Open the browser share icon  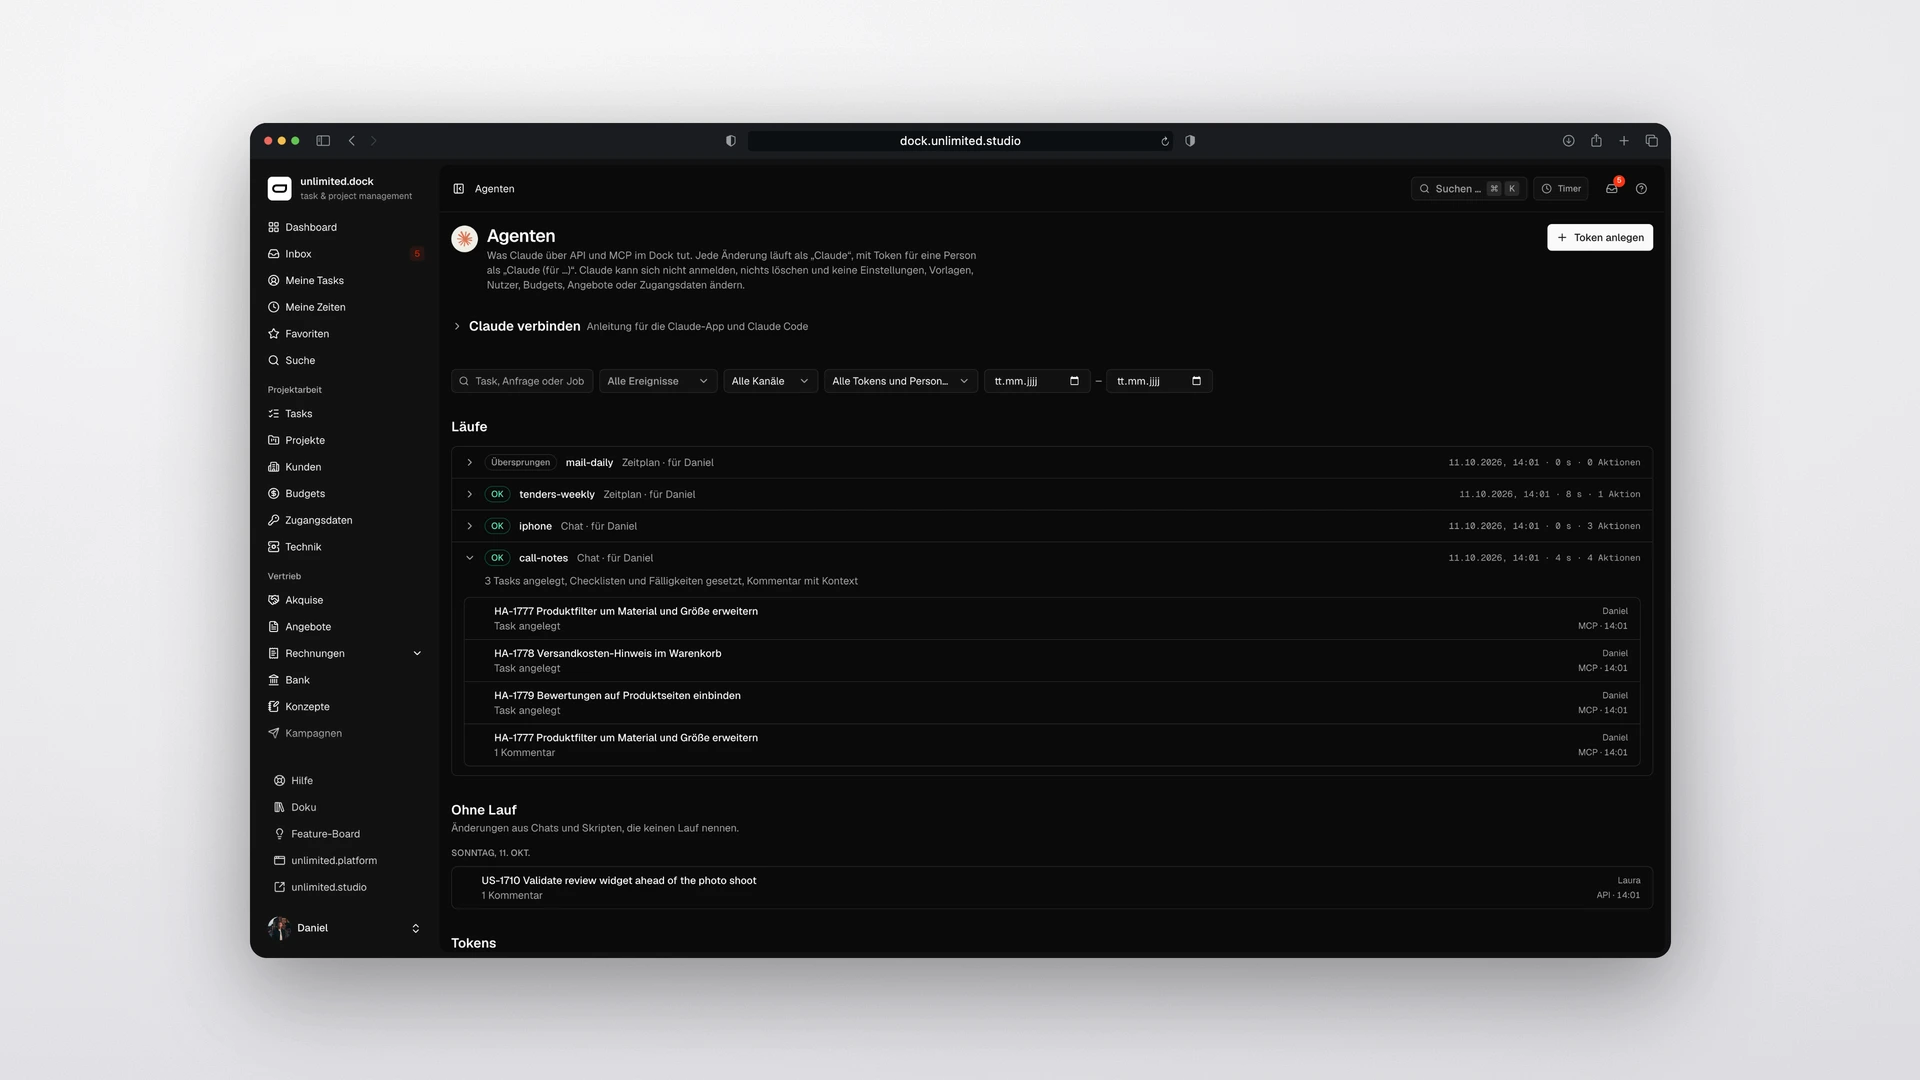[x=1596, y=141]
